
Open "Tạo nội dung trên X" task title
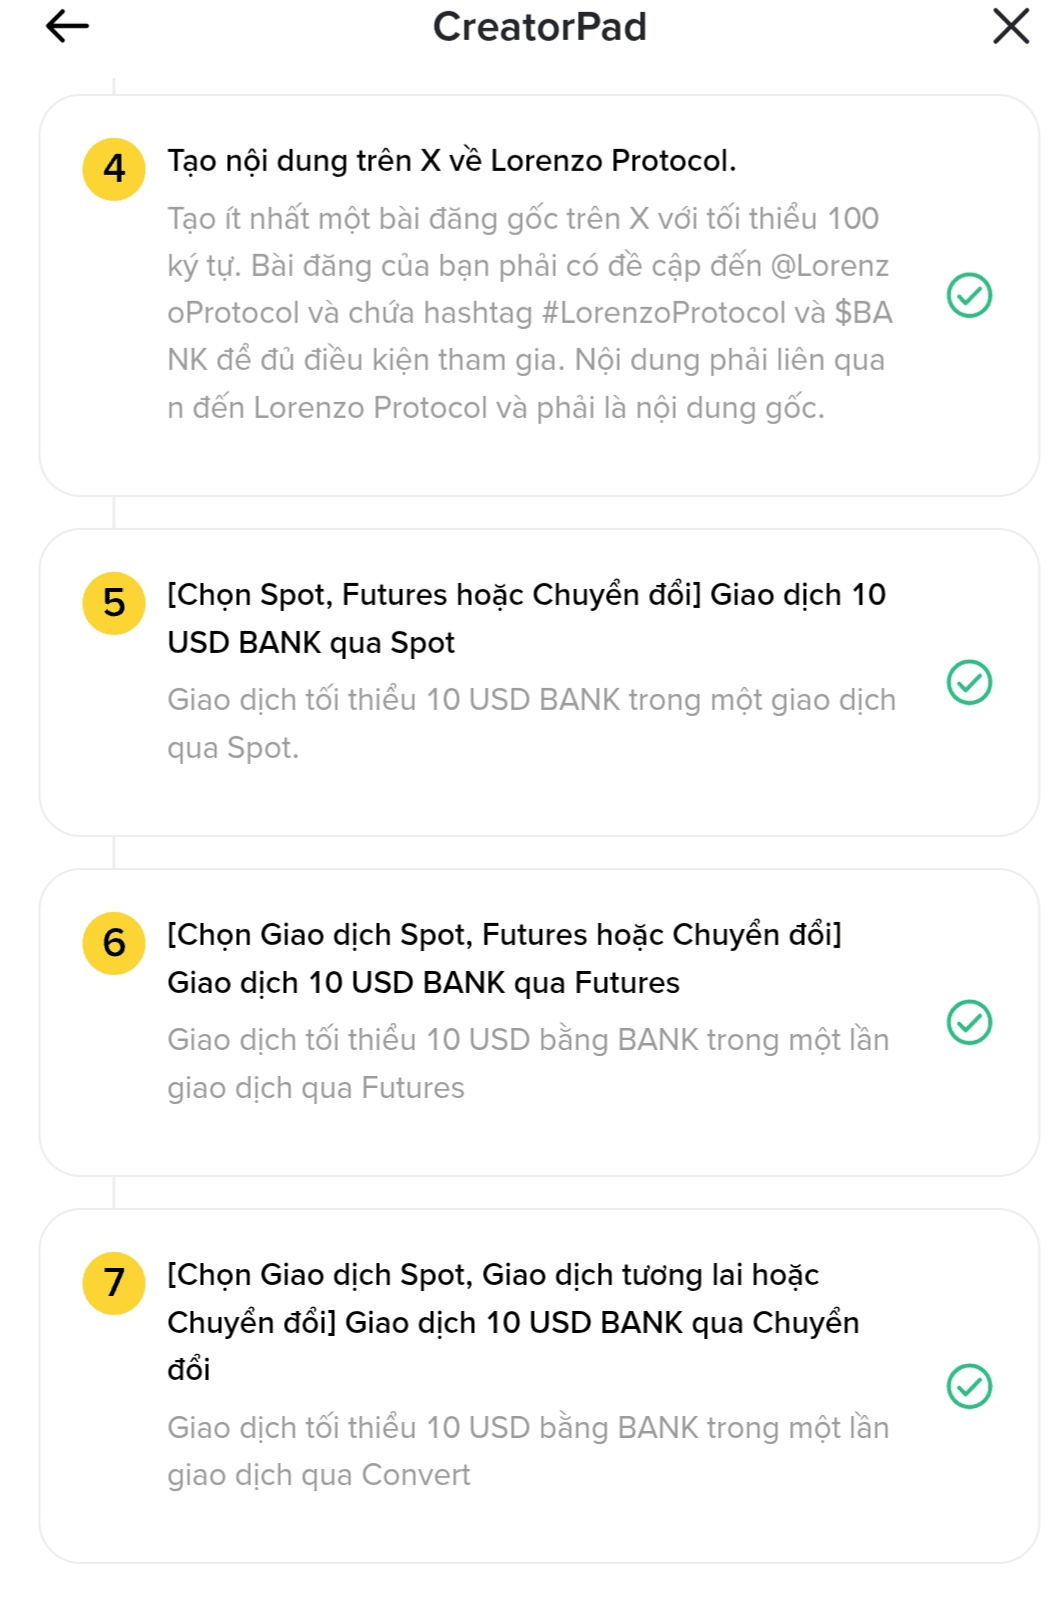tap(451, 161)
